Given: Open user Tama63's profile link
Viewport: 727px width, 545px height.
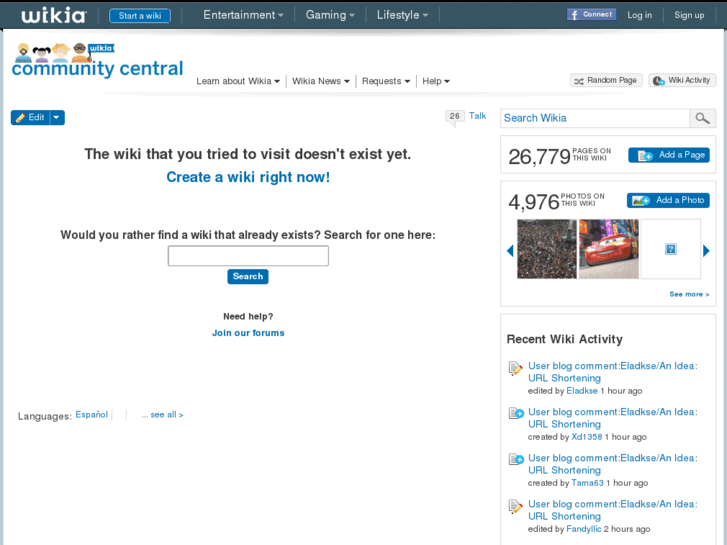Looking at the screenshot, I should click(587, 483).
